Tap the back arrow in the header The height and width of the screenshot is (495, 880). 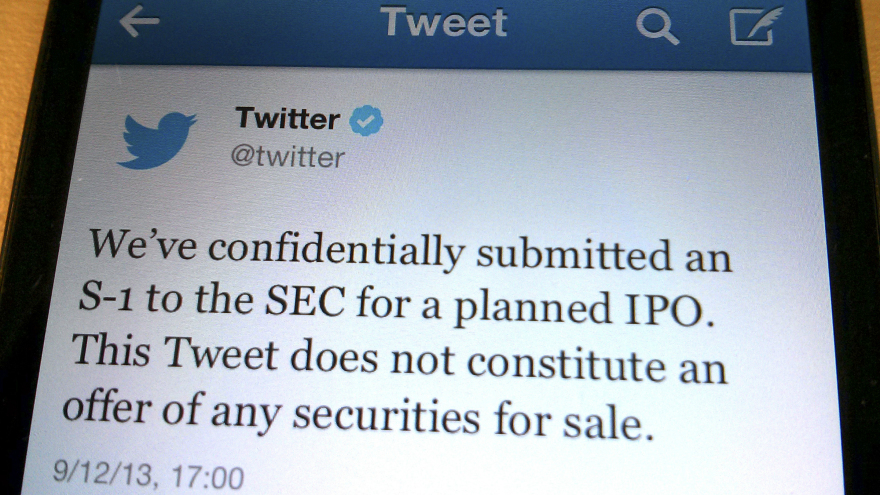click(139, 23)
